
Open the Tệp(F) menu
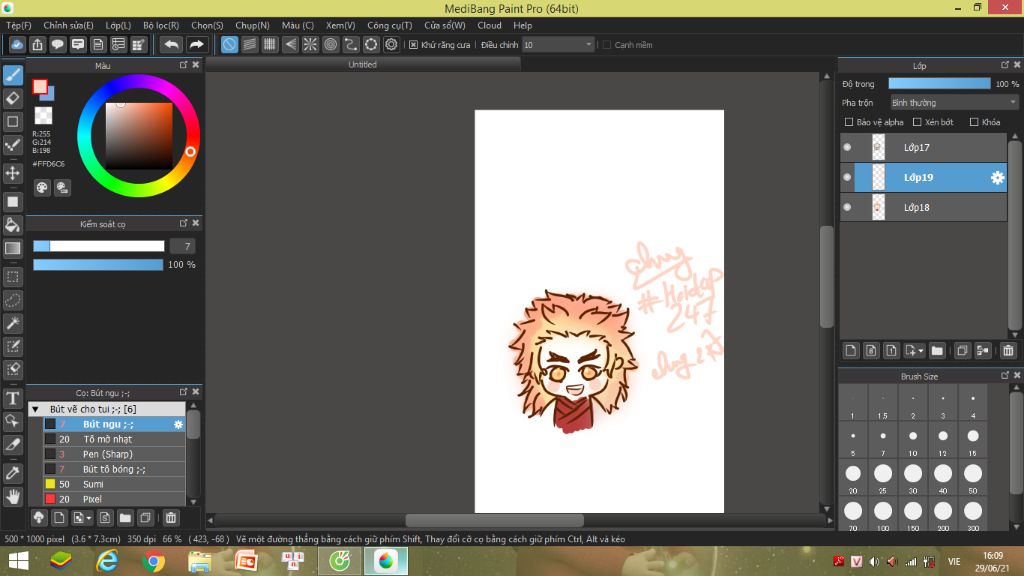(x=19, y=25)
